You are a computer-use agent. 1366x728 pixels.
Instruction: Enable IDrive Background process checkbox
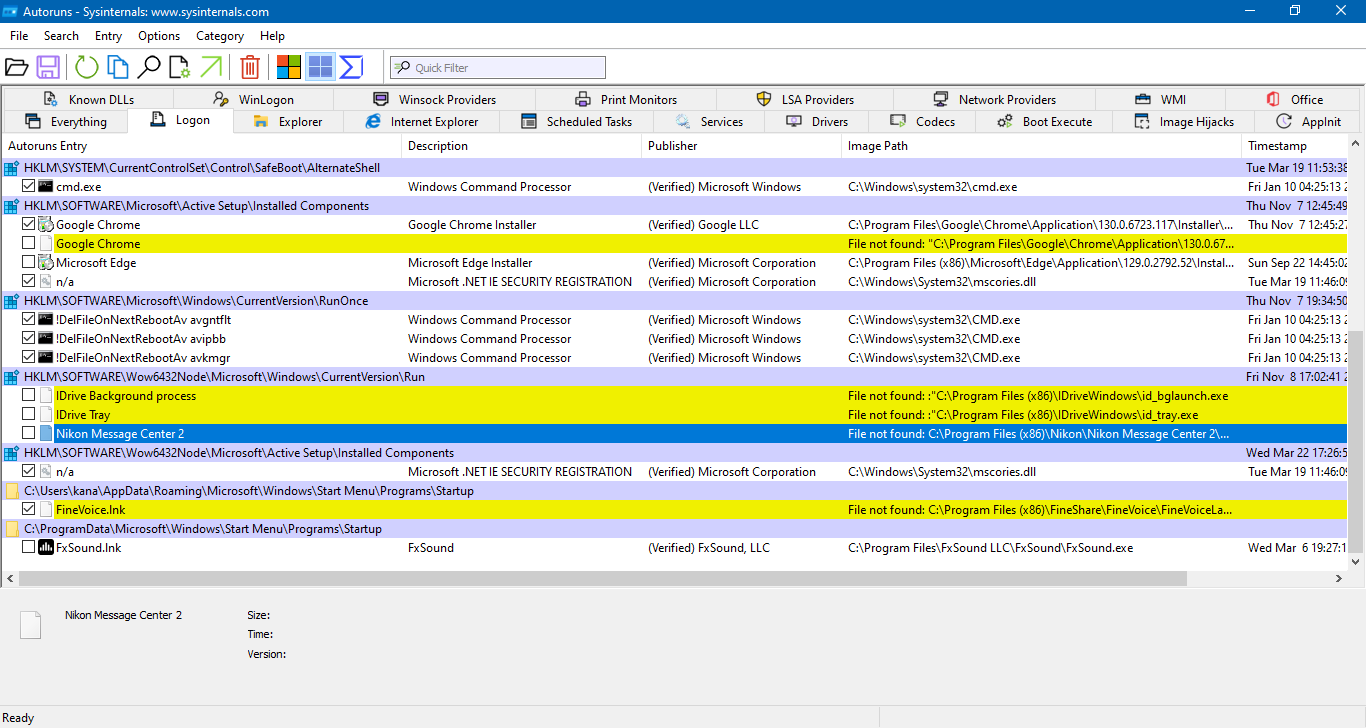(x=29, y=395)
